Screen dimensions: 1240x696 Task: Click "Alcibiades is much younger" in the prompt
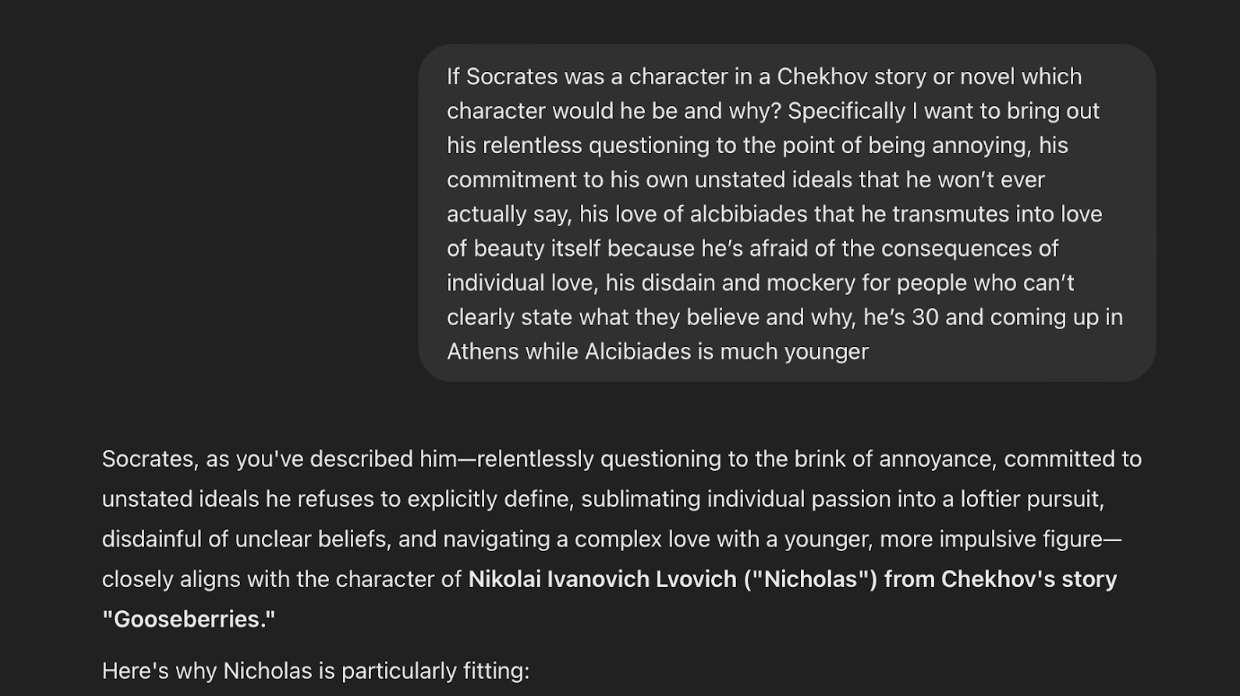click(x=726, y=351)
